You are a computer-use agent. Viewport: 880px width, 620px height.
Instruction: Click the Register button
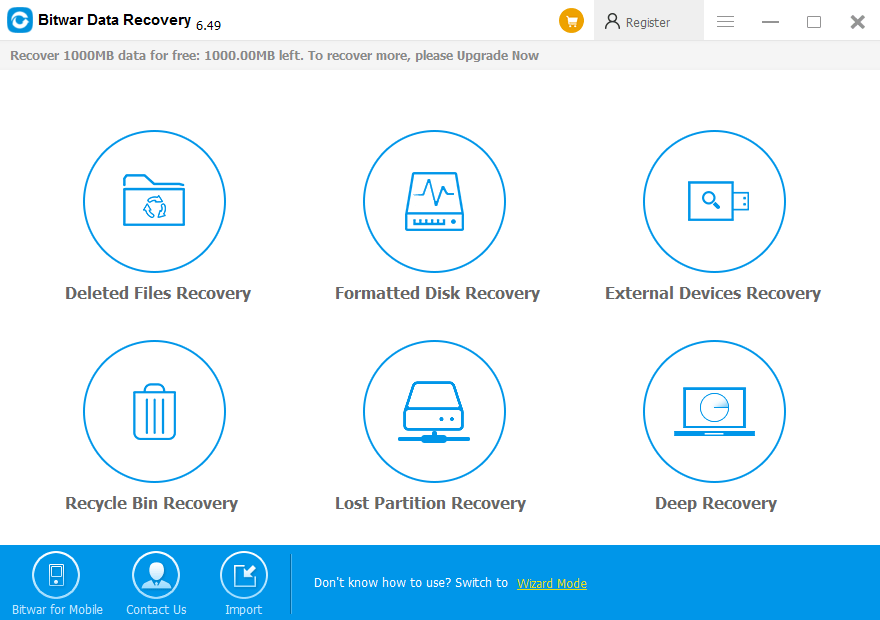[649, 21]
